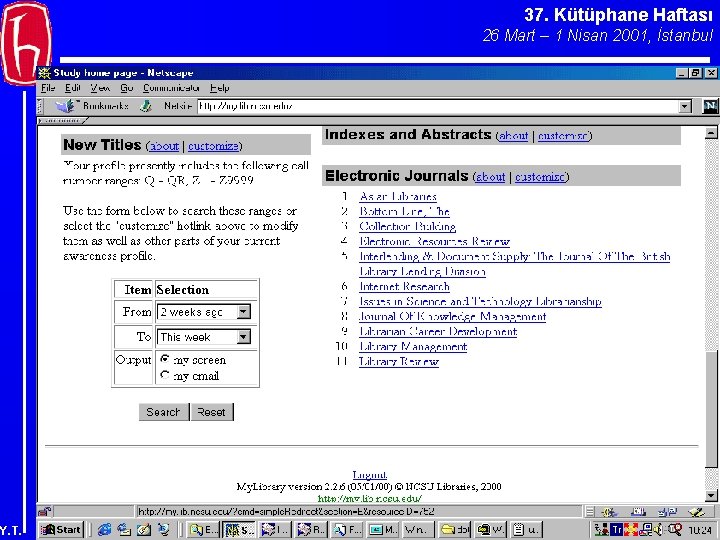Click the third quick launch icon

[x=144, y=529]
